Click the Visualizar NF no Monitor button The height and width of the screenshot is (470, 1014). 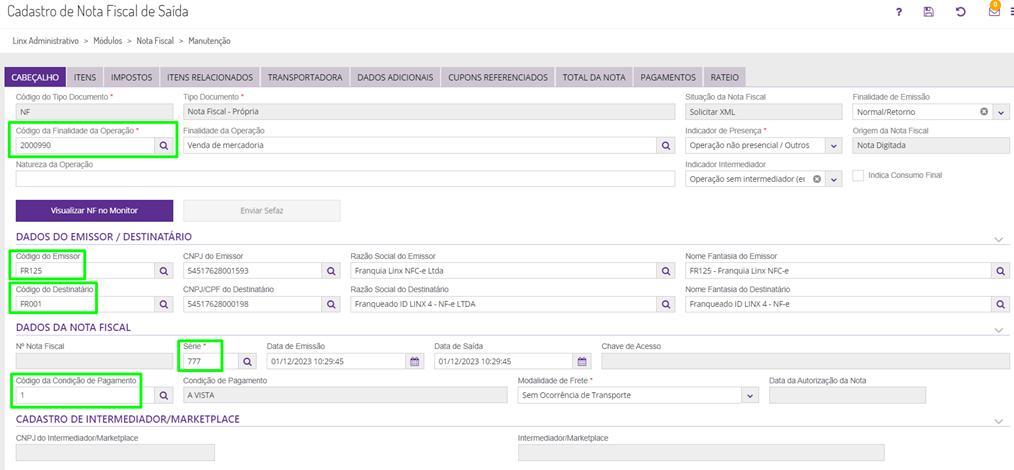[94, 211]
